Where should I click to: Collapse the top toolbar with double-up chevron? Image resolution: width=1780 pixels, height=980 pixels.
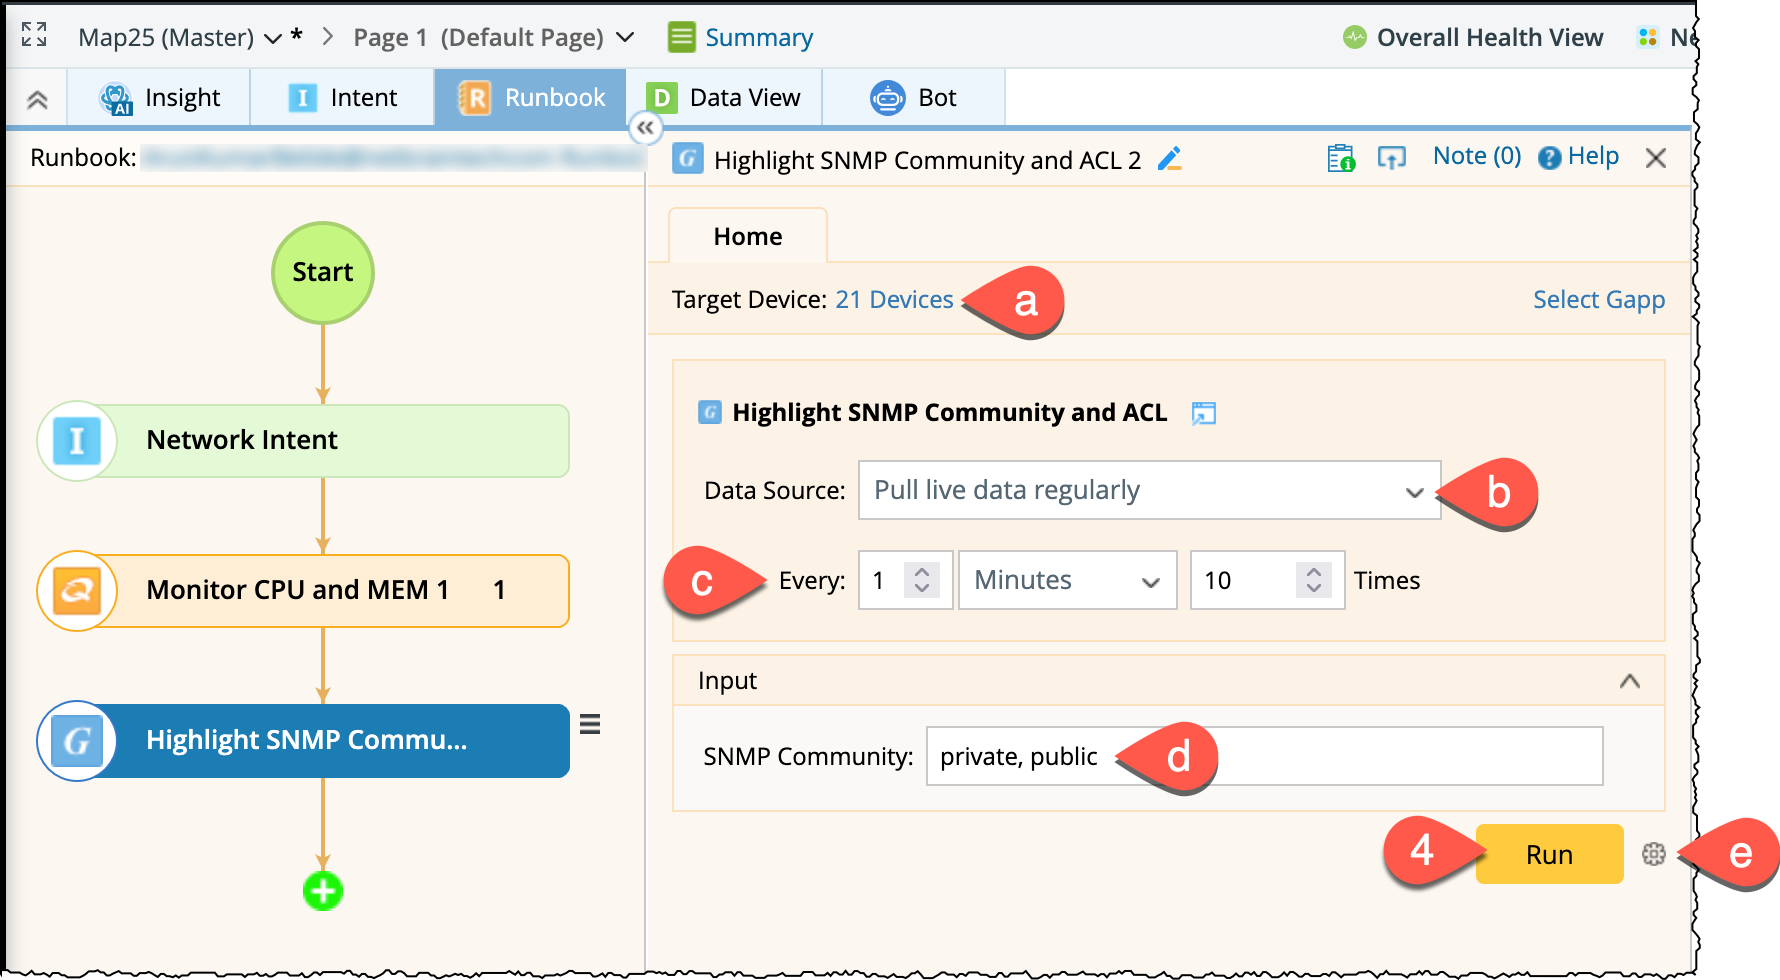coord(37,99)
